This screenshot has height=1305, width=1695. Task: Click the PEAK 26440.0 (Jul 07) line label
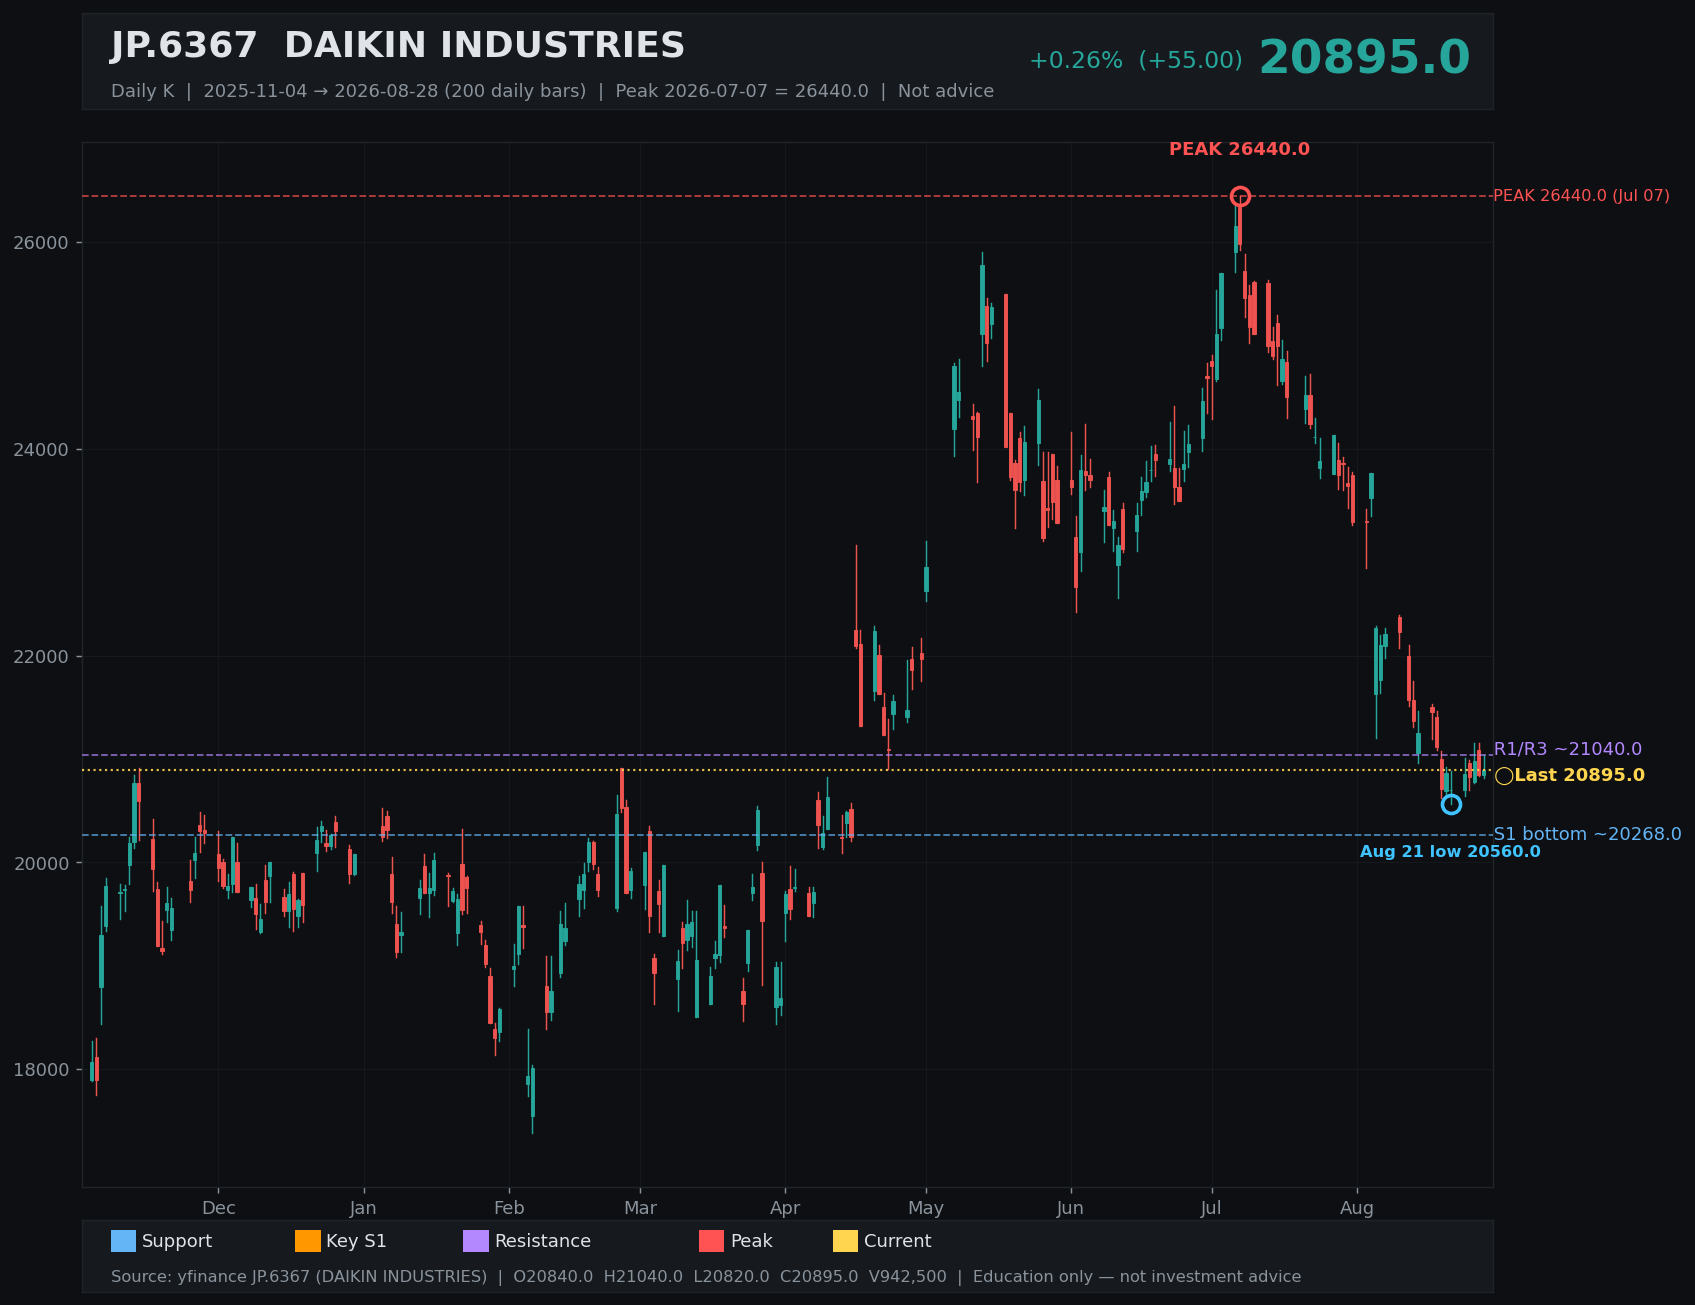[x=1581, y=196]
